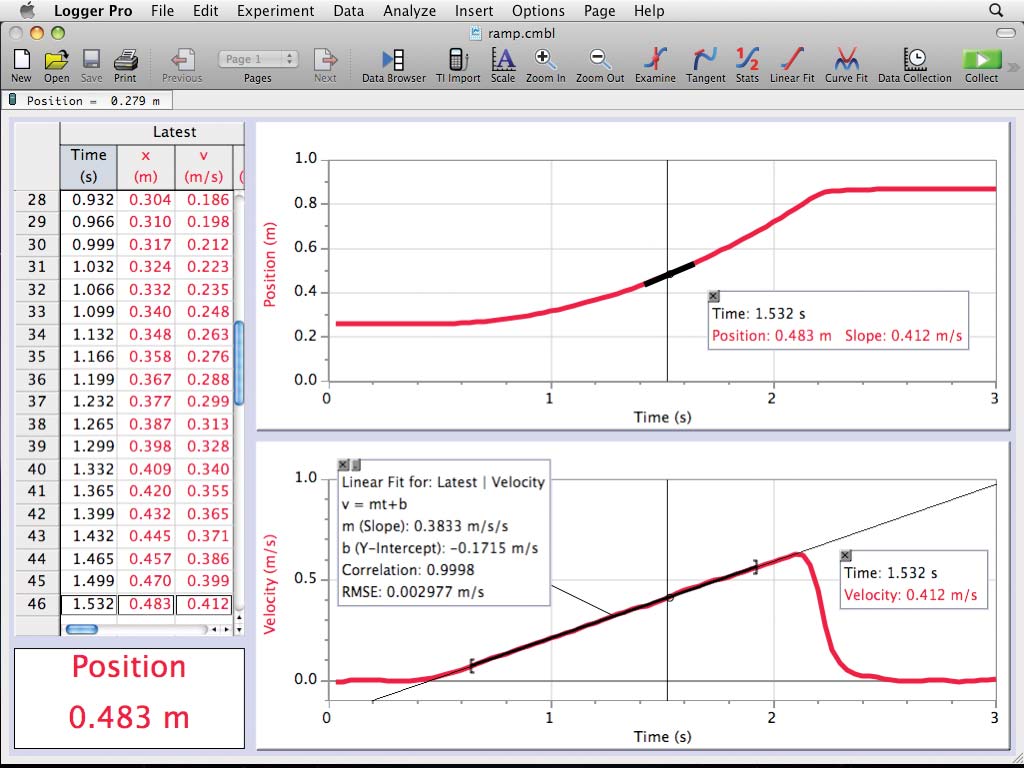Click the Time (s) label under position graph
The height and width of the screenshot is (768, 1024).
(662, 417)
